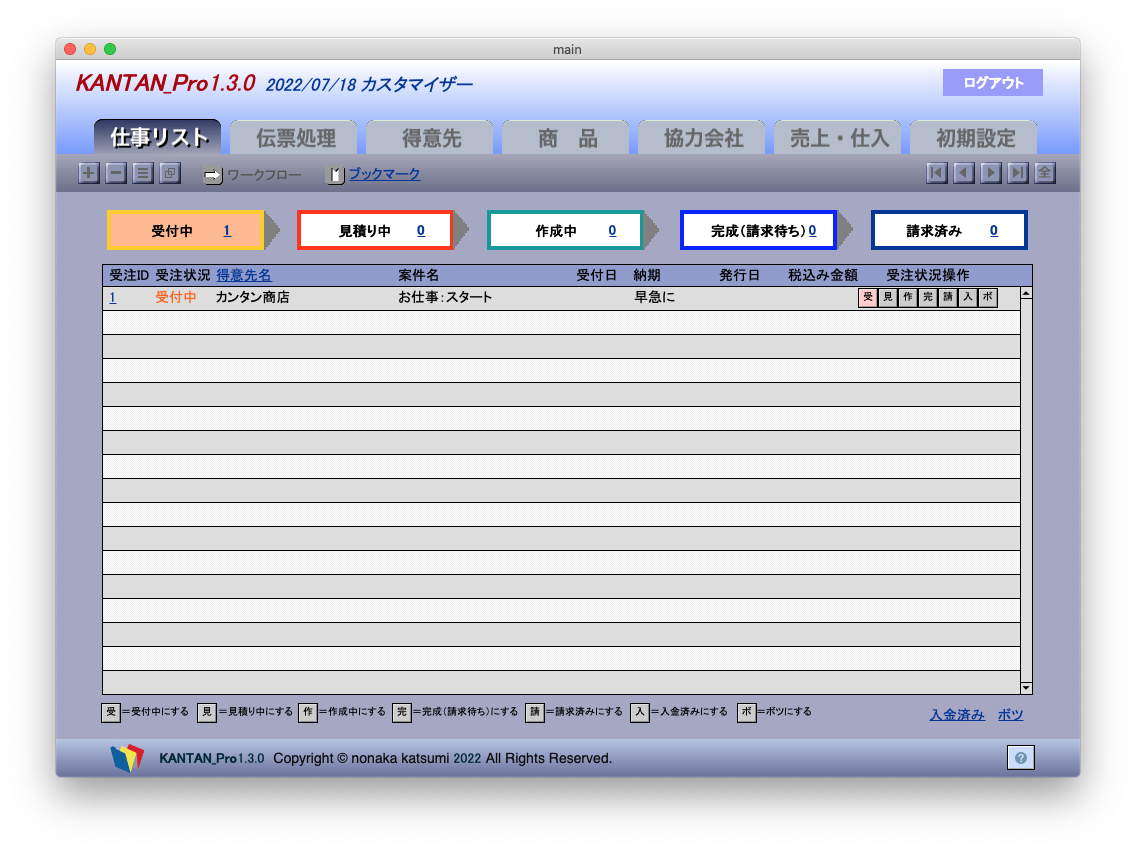Switch to list view icon in toolbar
The width and height of the screenshot is (1136, 851).
point(143,173)
